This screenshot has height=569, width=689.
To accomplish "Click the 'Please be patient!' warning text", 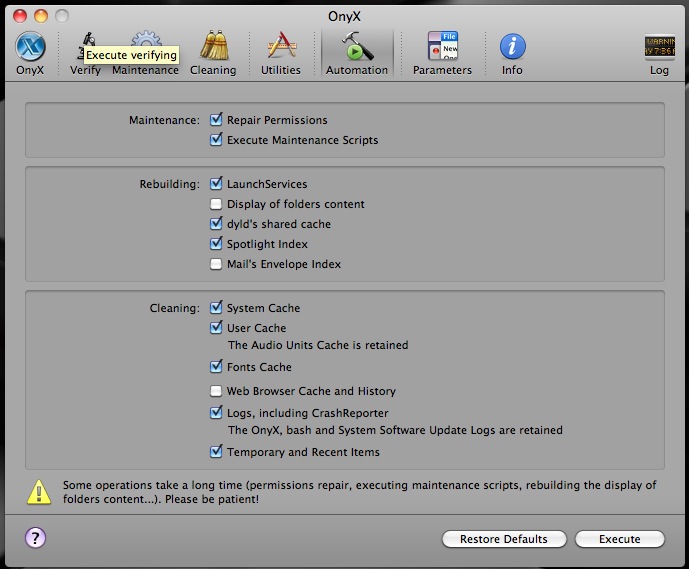I will [x=212, y=499].
